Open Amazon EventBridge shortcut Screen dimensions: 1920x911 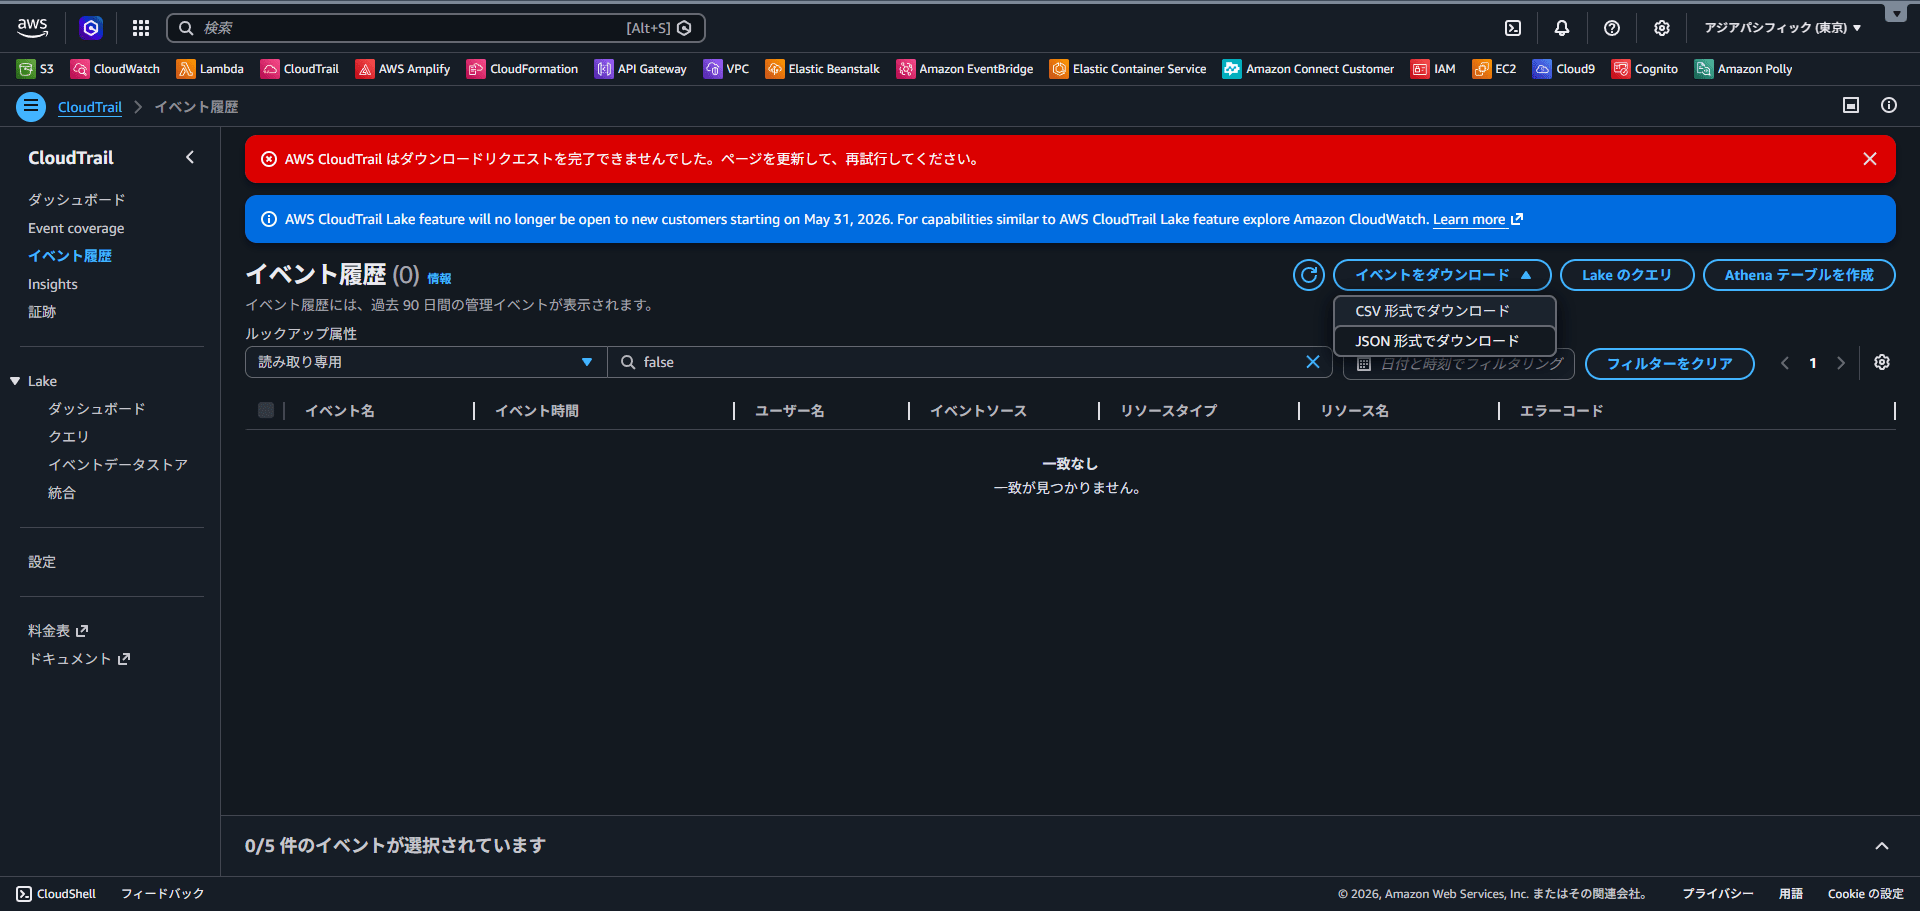pos(965,69)
